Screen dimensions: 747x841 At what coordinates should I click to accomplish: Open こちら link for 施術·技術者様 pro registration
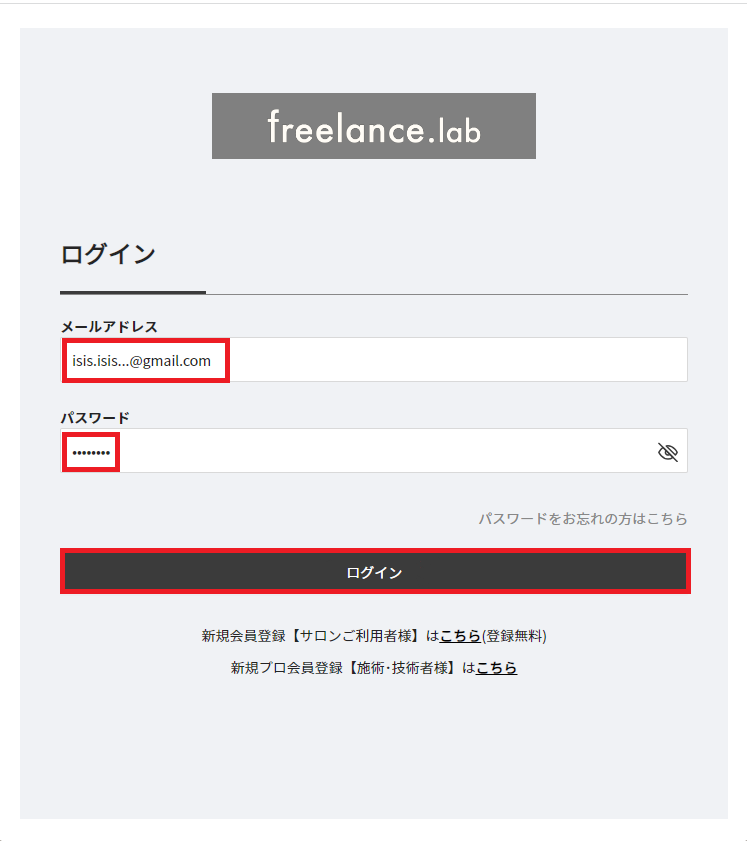click(496, 668)
